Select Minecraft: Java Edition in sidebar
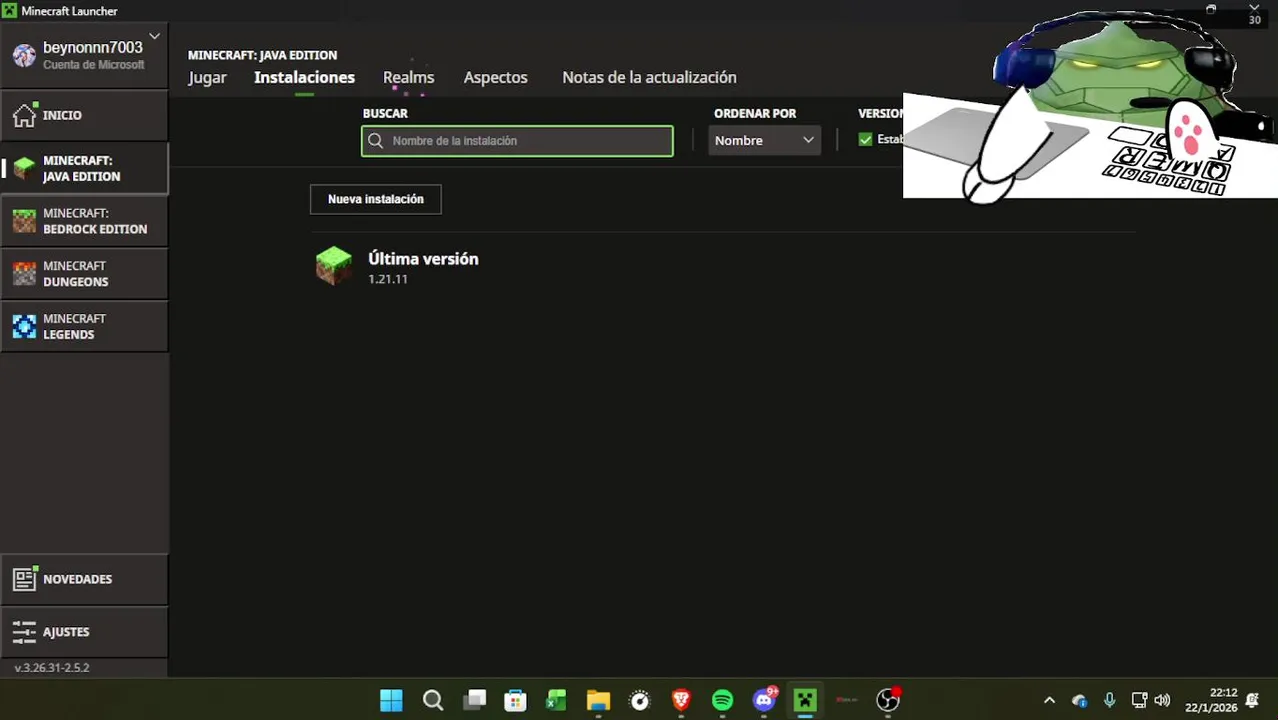This screenshot has height=720, width=1278. 84,168
